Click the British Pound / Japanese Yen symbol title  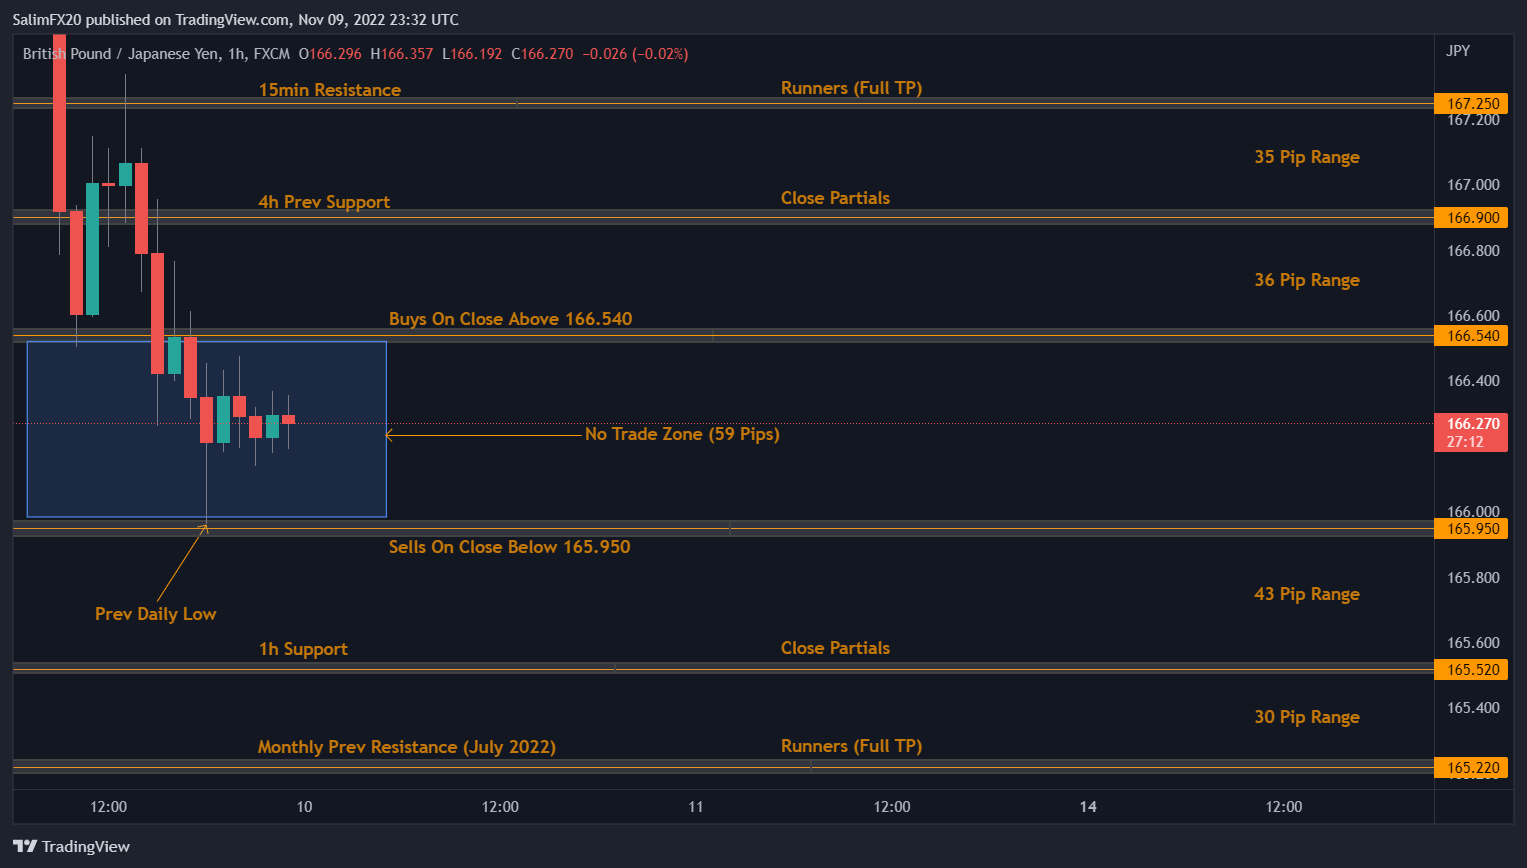tap(122, 54)
